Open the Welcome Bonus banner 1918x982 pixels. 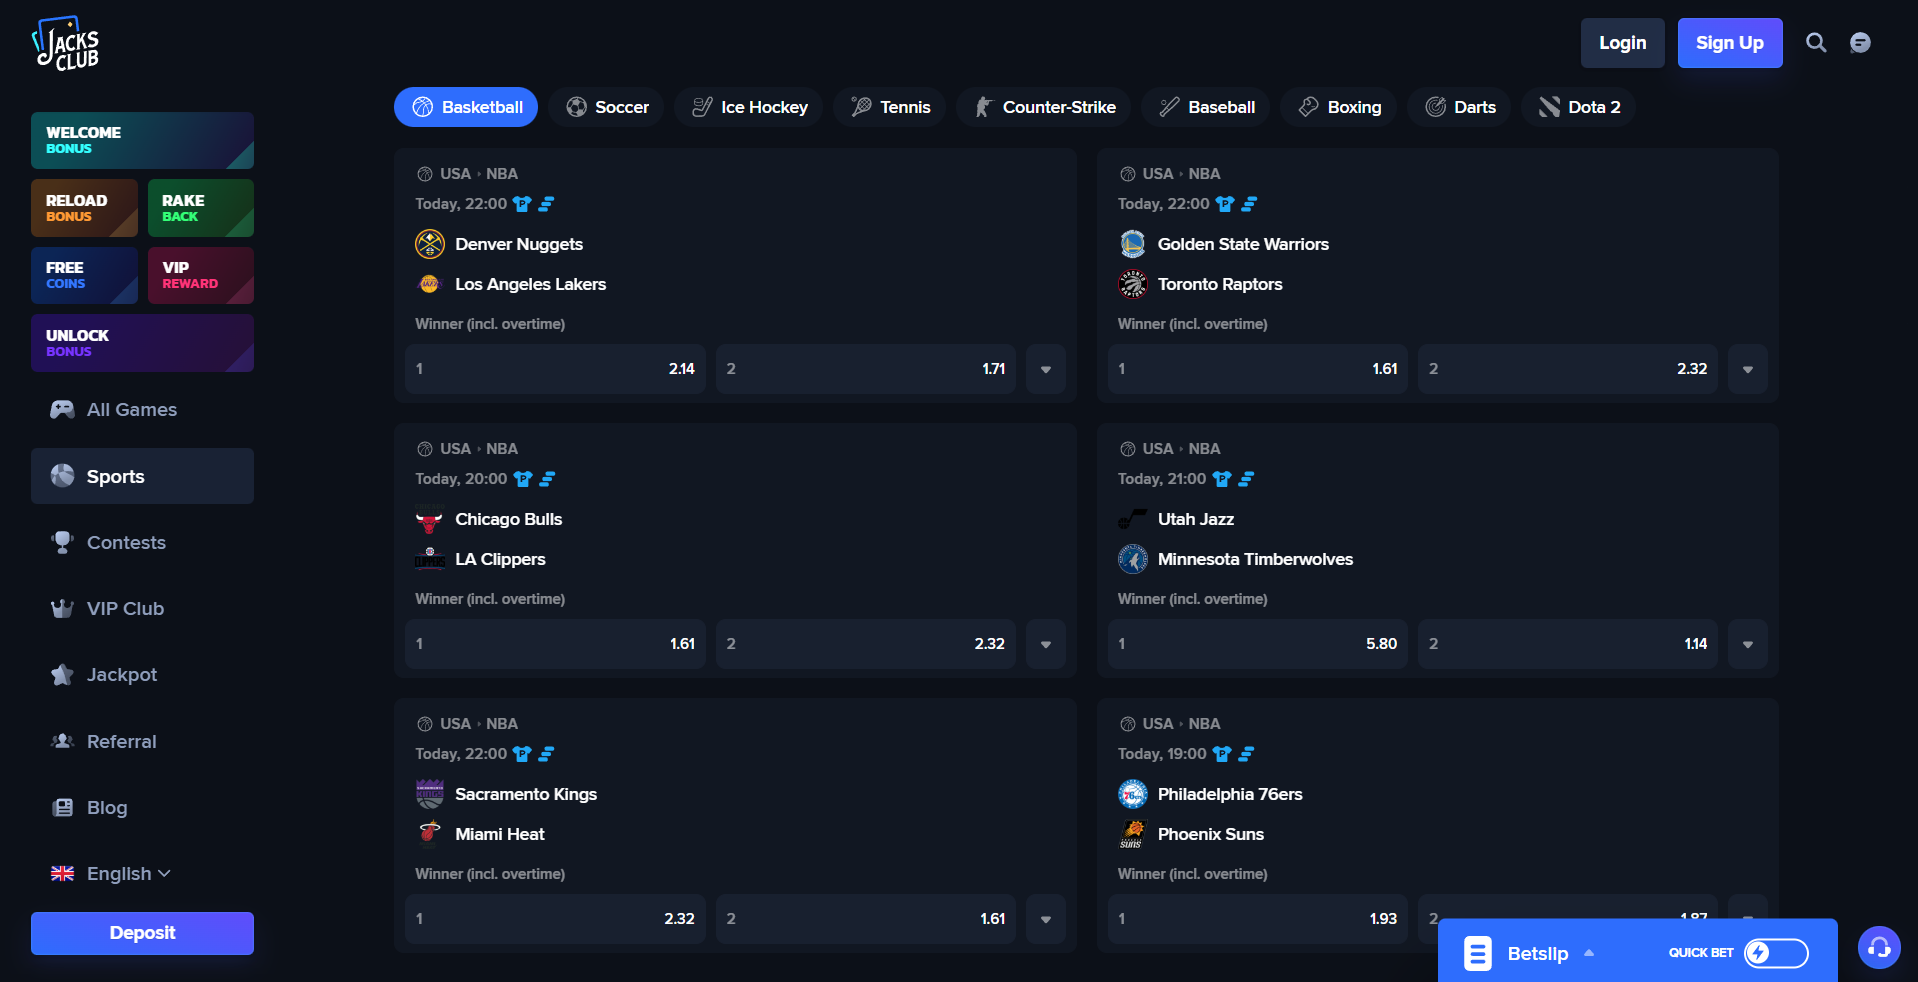click(x=142, y=140)
